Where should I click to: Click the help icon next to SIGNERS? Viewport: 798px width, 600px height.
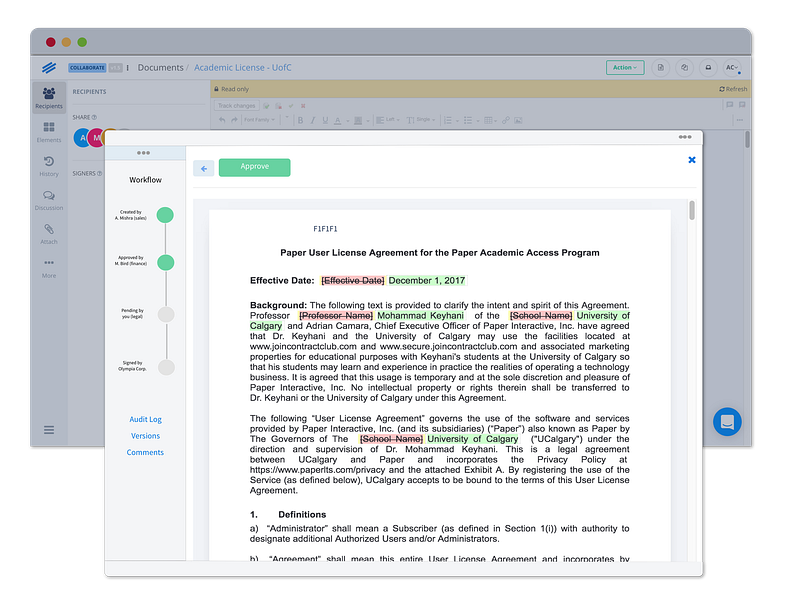click(99, 174)
